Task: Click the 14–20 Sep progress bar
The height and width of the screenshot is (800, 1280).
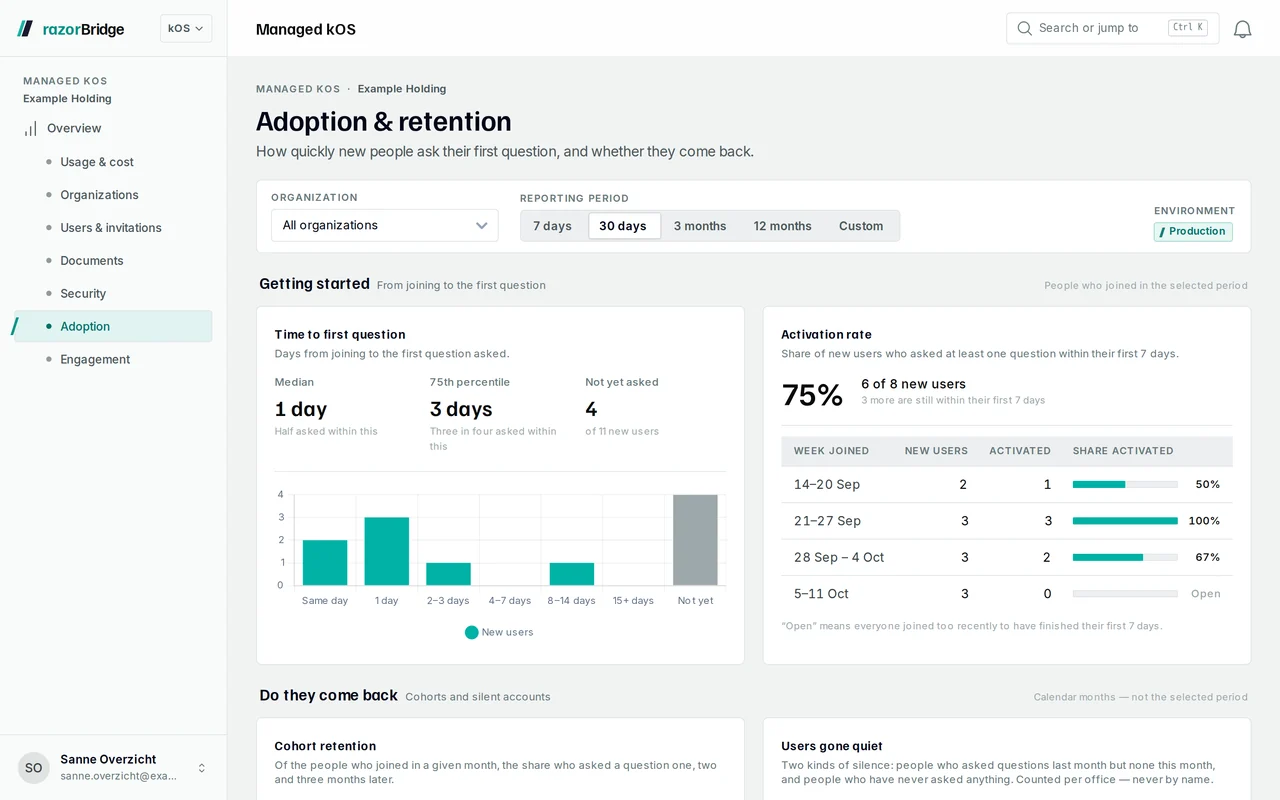Action: click(1125, 484)
